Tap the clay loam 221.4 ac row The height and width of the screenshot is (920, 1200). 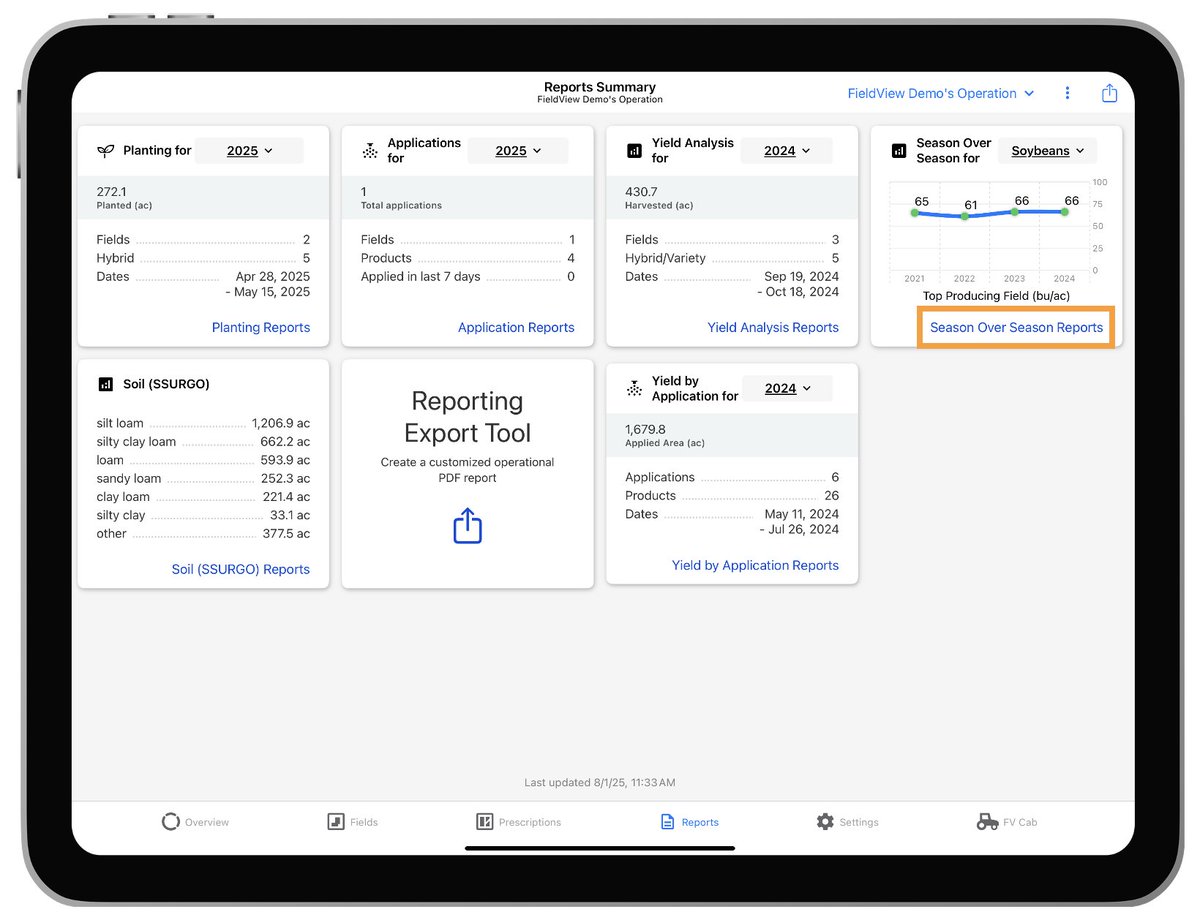pos(203,497)
